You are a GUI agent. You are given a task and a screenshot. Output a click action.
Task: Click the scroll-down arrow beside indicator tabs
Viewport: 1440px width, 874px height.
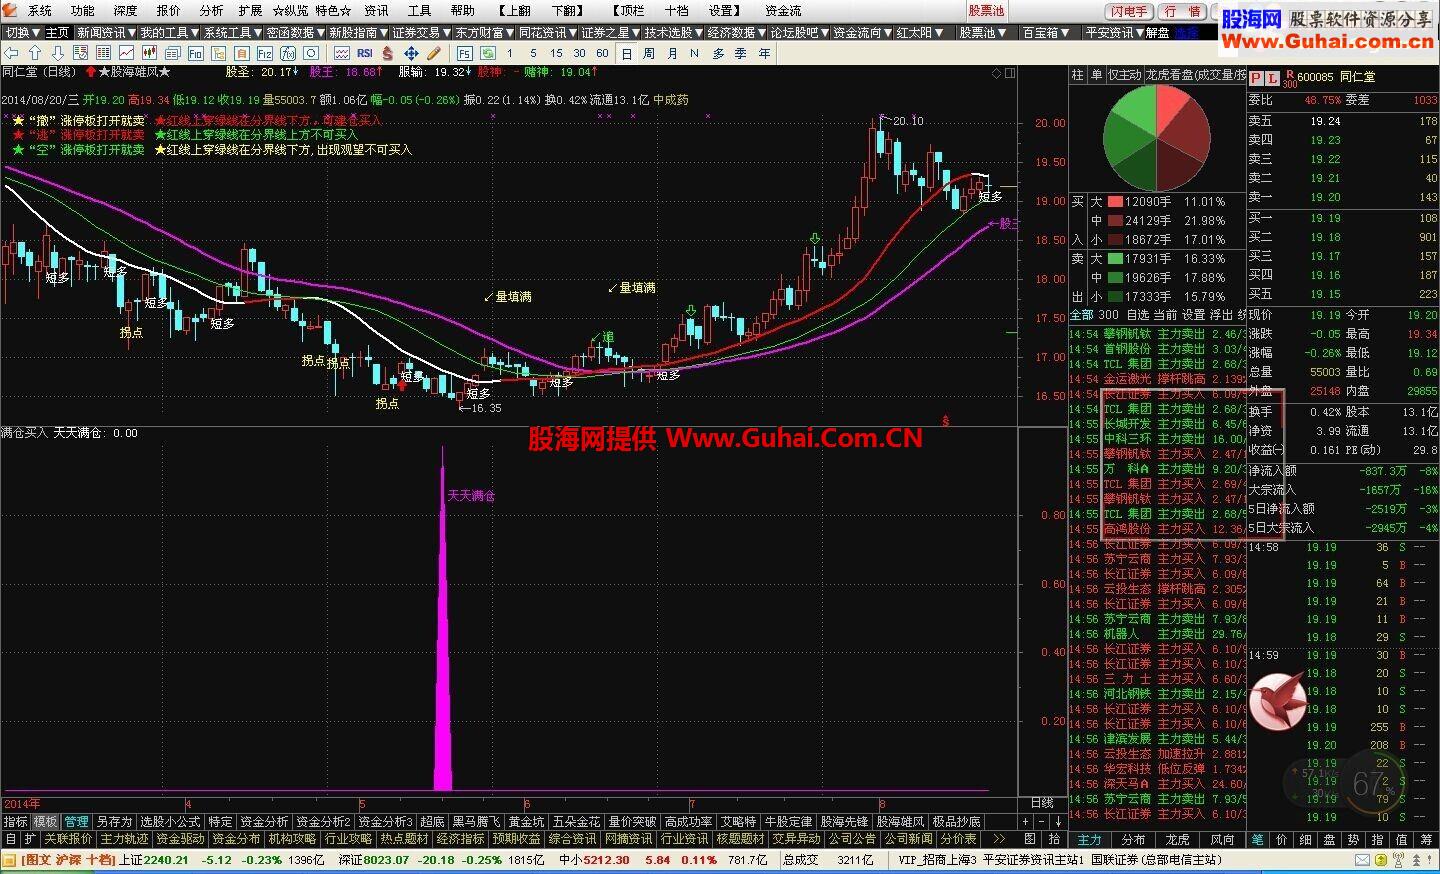click(x=1059, y=821)
